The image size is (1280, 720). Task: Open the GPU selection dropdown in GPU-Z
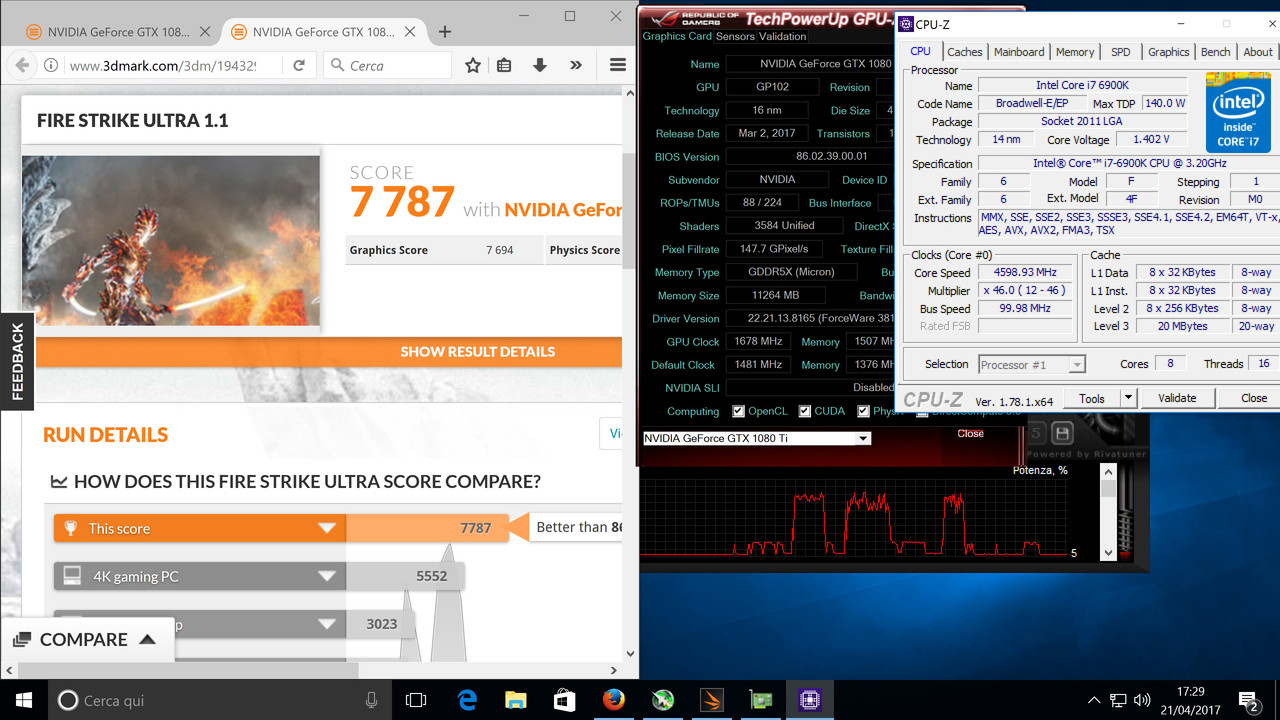tap(863, 438)
